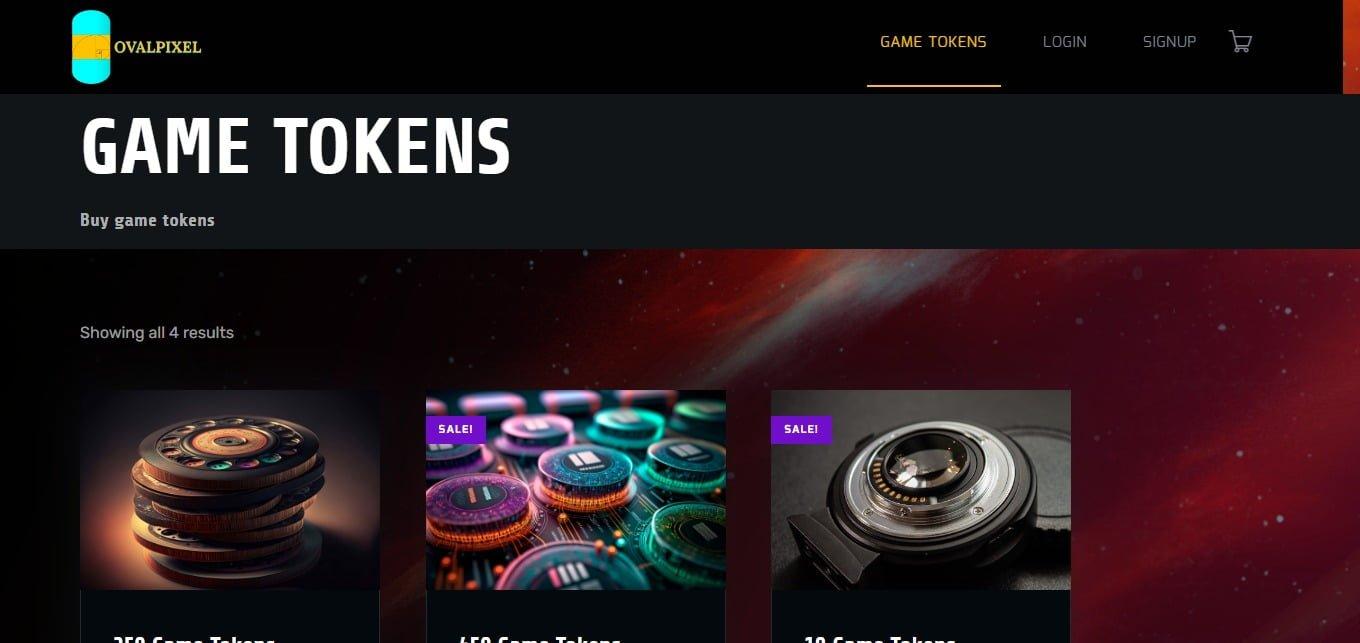Open the shopping cart icon
The height and width of the screenshot is (643, 1360).
(1240, 42)
